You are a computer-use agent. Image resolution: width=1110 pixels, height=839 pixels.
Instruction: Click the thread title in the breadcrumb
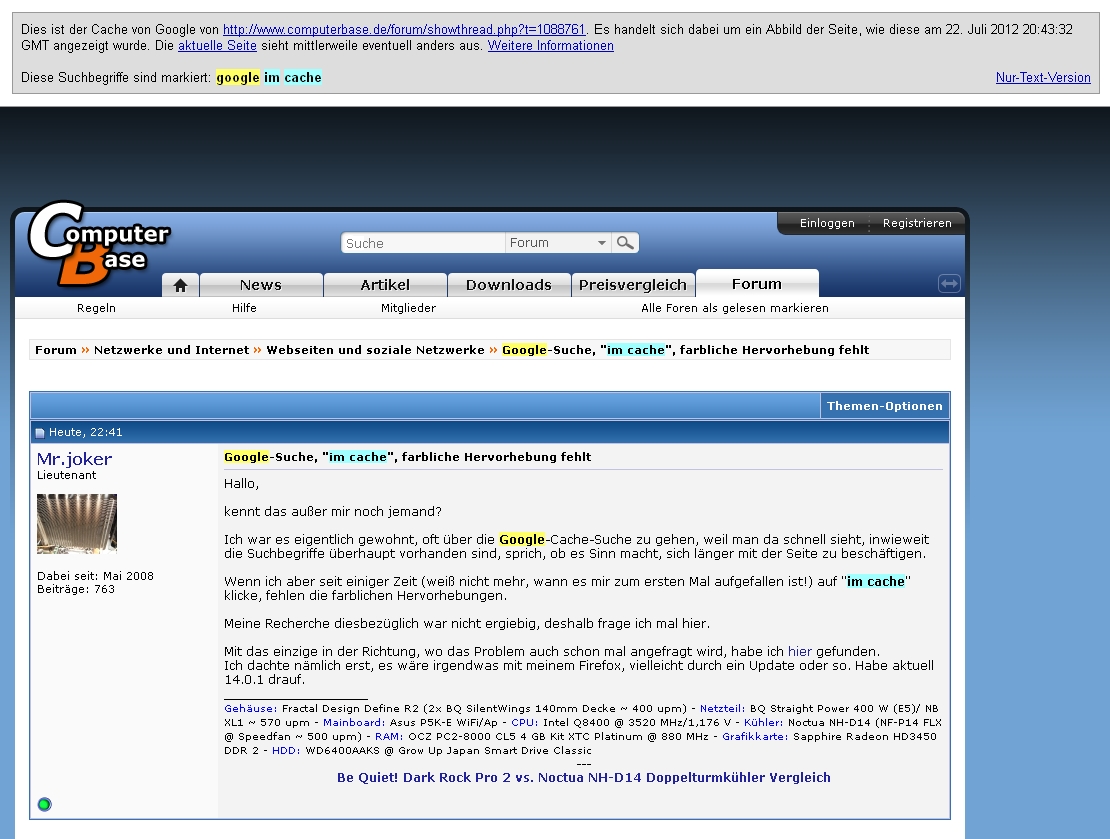tap(685, 350)
